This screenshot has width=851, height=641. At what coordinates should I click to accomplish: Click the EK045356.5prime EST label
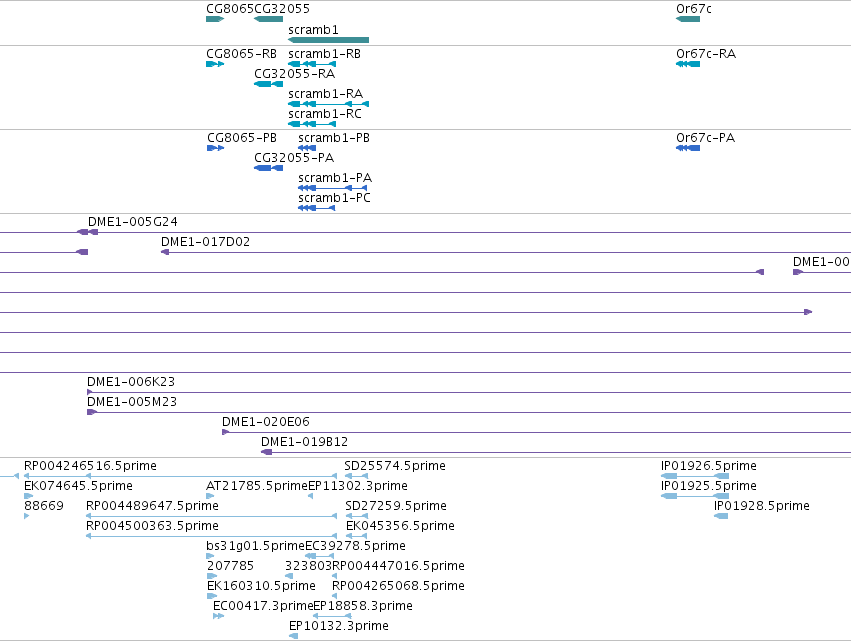(401, 526)
